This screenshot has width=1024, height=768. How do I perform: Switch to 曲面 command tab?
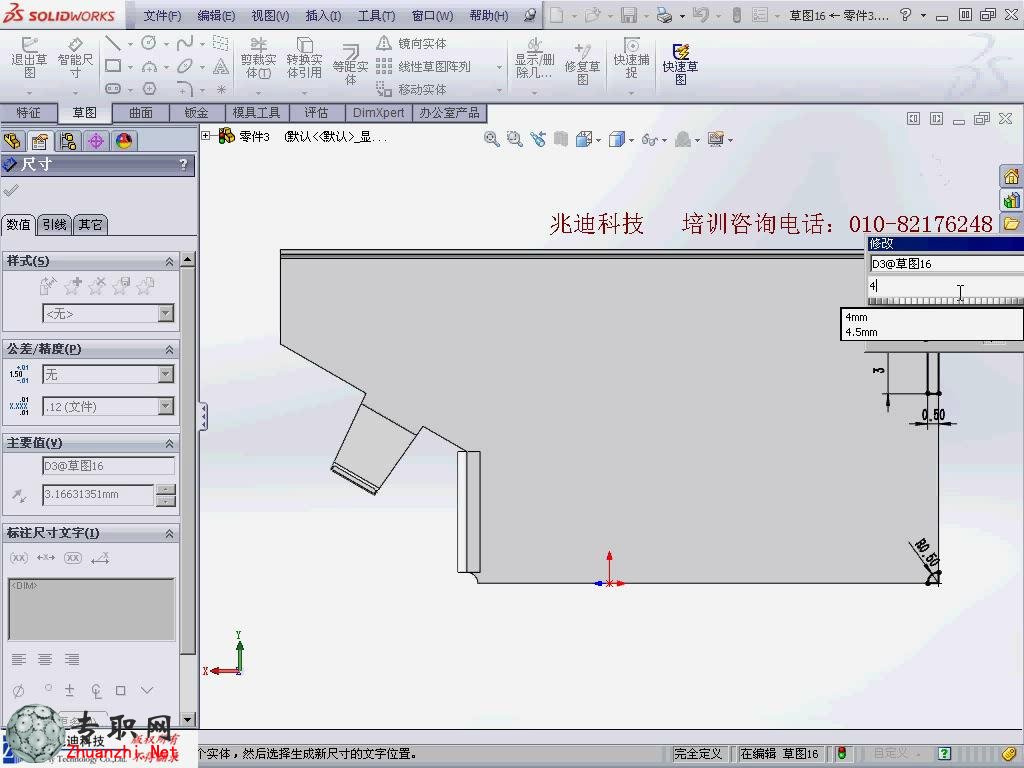click(140, 113)
